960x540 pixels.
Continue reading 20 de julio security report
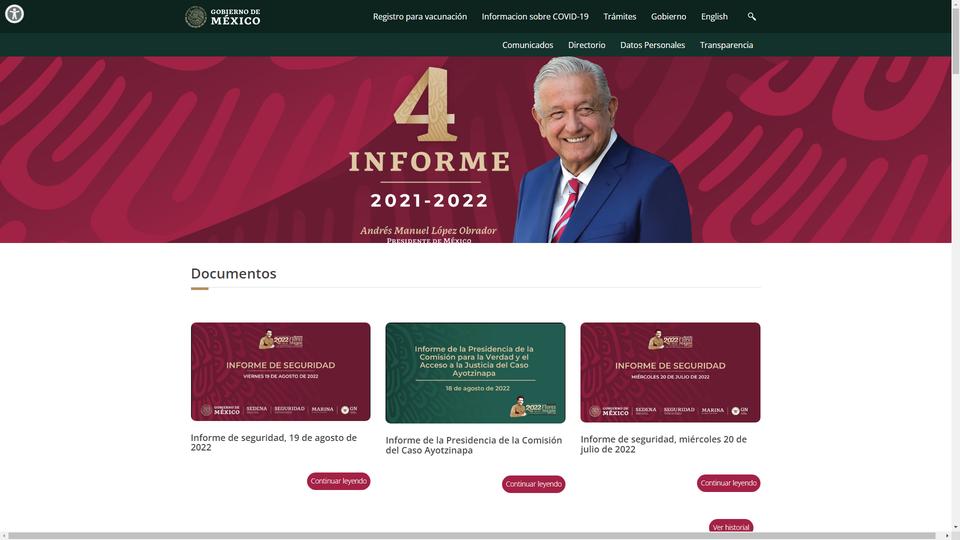[728, 483]
